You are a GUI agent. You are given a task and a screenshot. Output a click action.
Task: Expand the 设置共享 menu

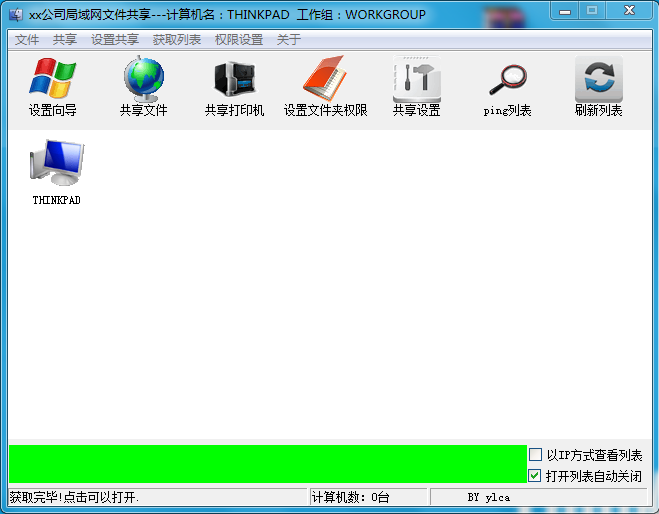pyautogui.click(x=115, y=40)
